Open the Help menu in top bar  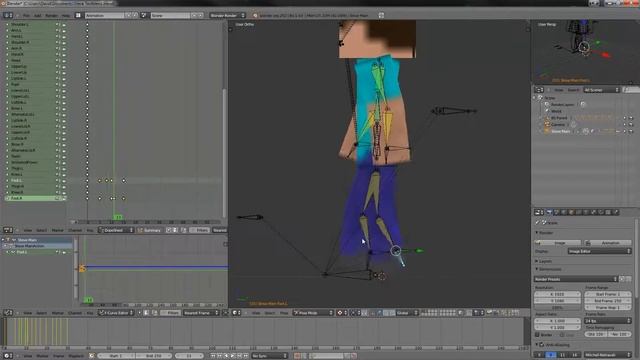pos(66,16)
